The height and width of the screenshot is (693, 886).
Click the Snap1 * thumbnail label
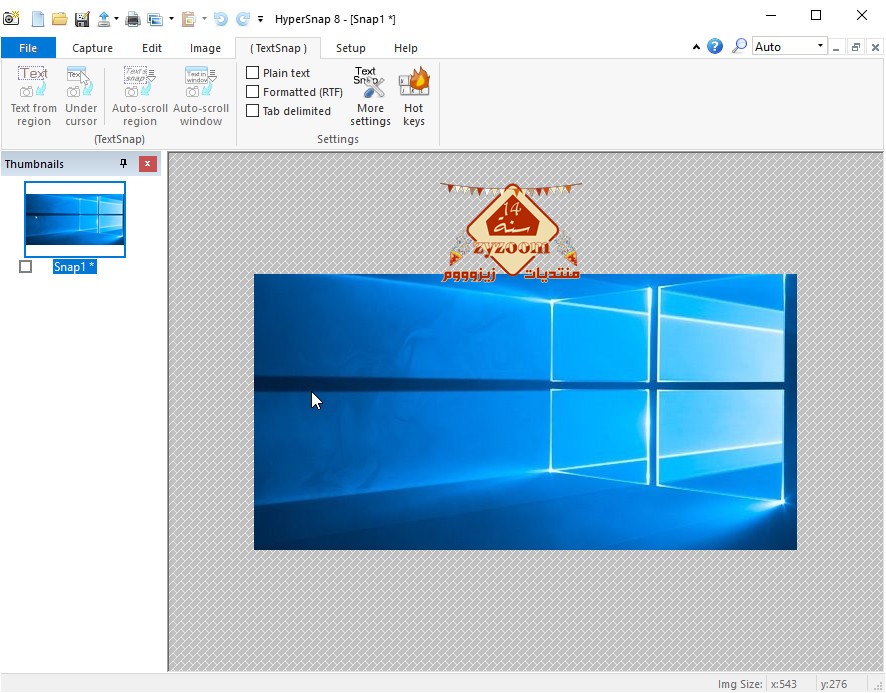coord(75,267)
